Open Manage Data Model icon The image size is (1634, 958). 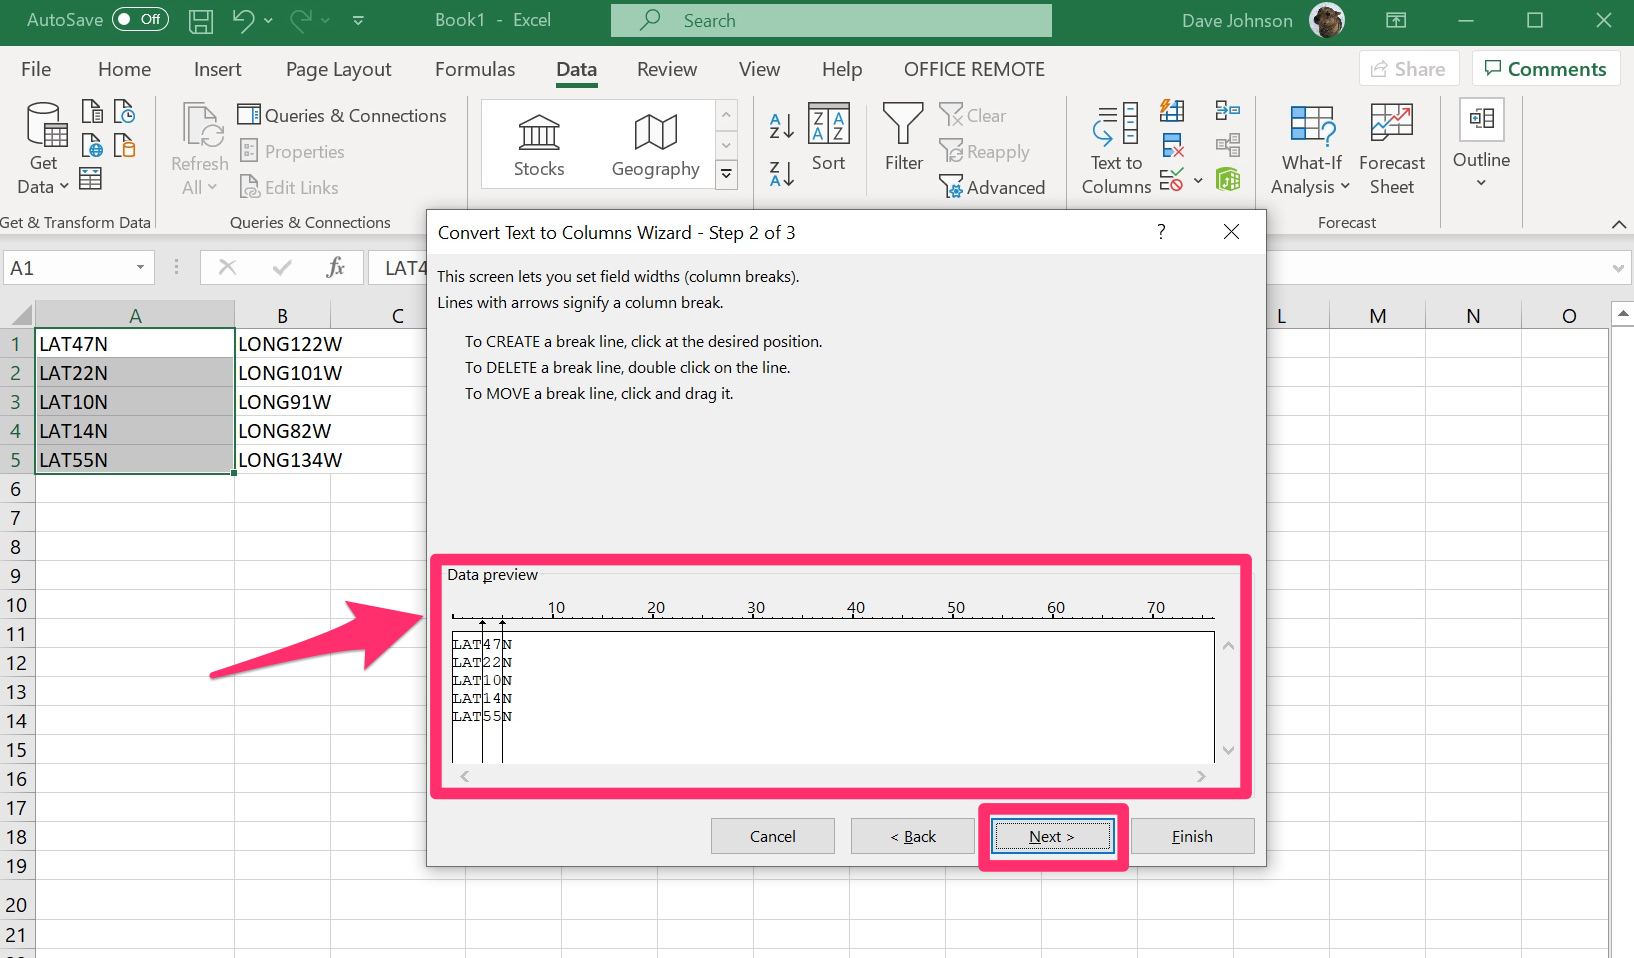(x=1228, y=180)
